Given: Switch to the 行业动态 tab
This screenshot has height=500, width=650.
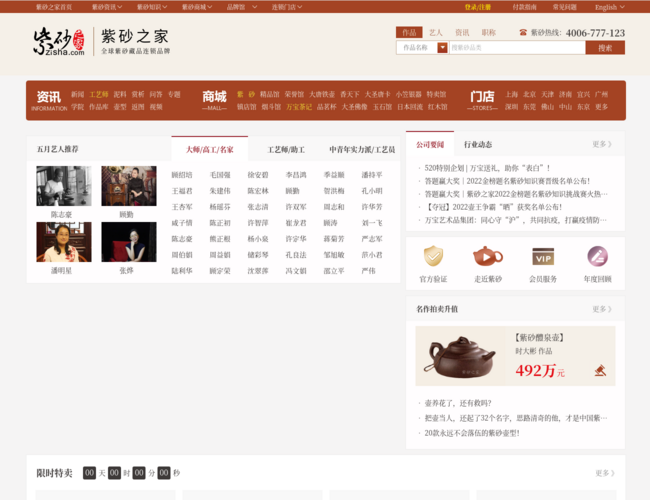Looking at the screenshot, I should (x=477, y=144).
